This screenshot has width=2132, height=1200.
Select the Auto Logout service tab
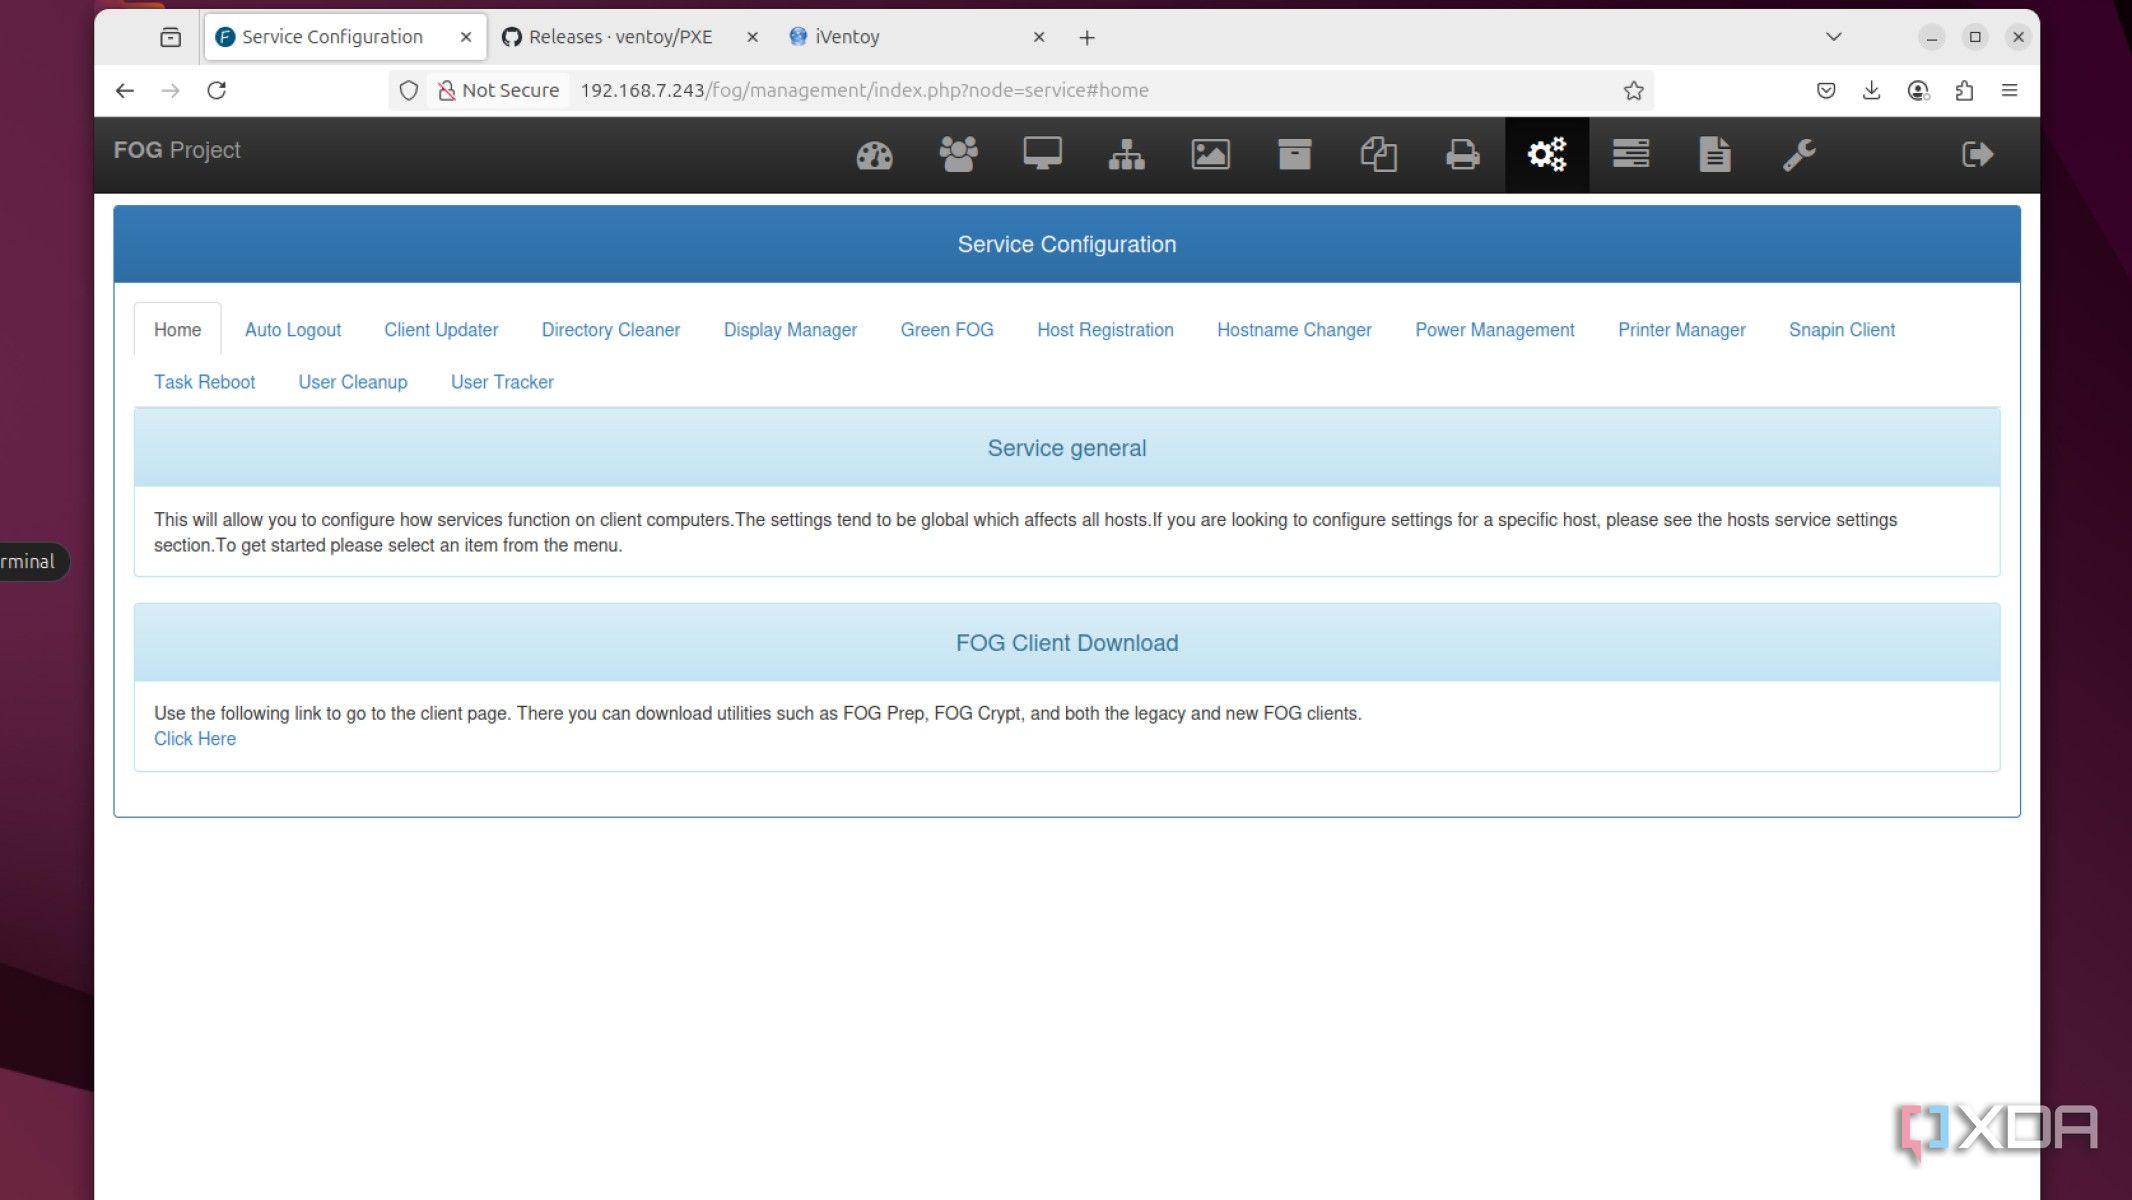coord(293,330)
